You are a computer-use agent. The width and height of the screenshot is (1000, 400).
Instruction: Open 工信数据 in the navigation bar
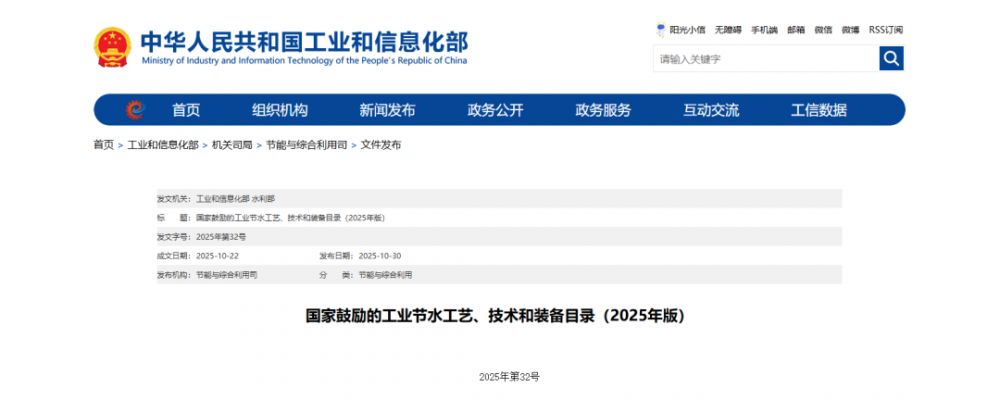818,110
